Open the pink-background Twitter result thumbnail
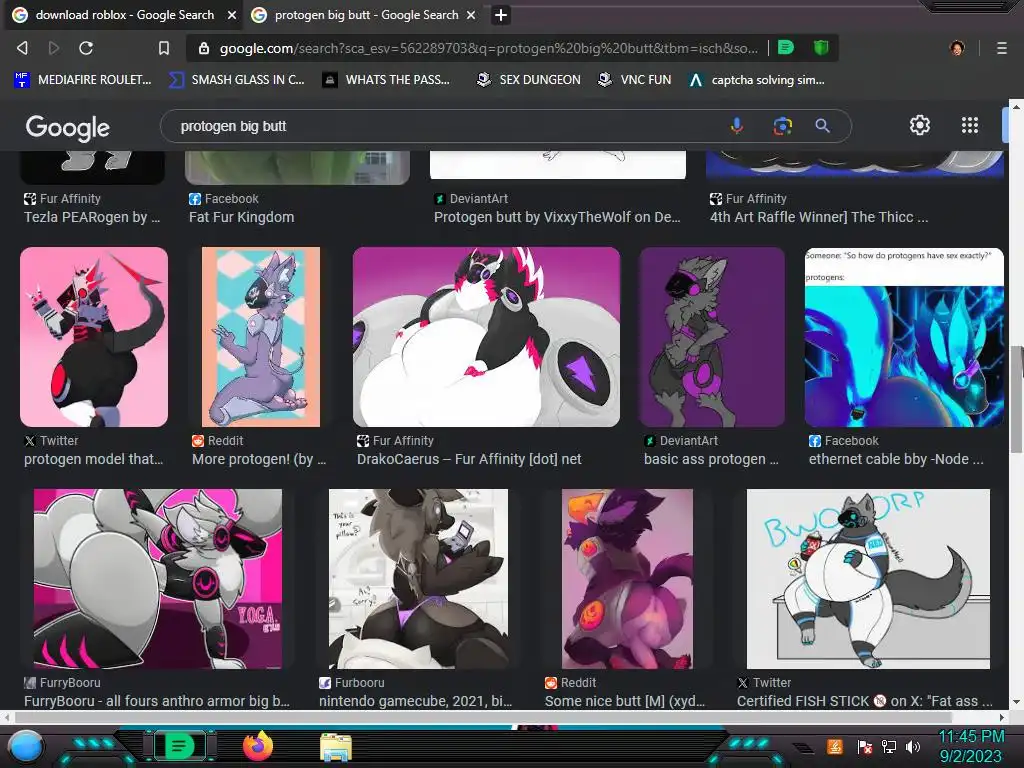 94,337
